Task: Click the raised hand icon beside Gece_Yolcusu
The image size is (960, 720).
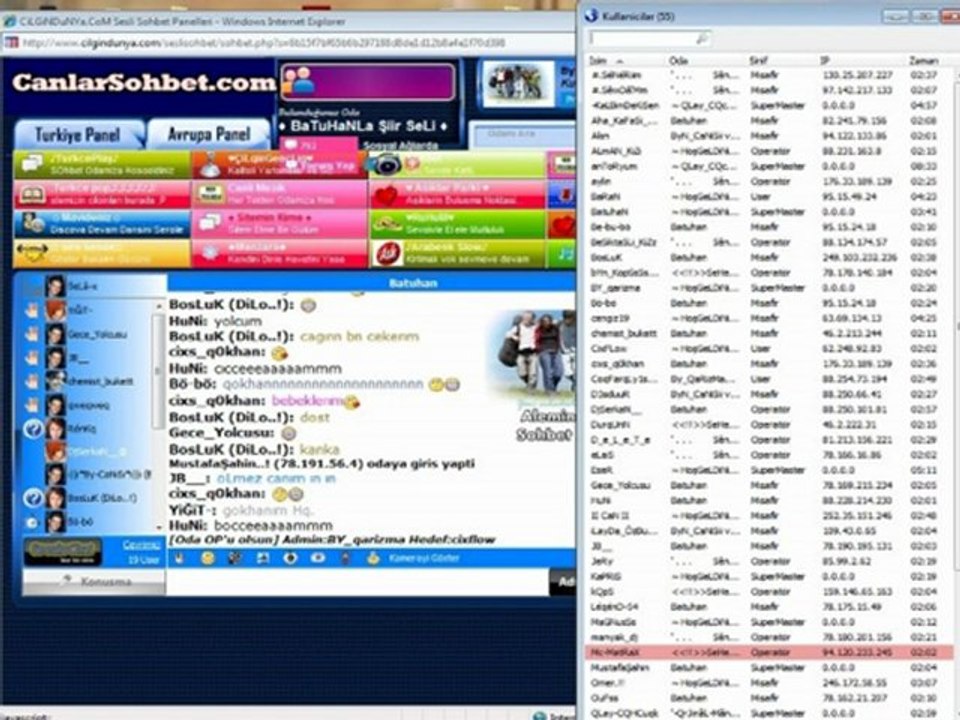Action: pyautogui.click(x=32, y=334)
